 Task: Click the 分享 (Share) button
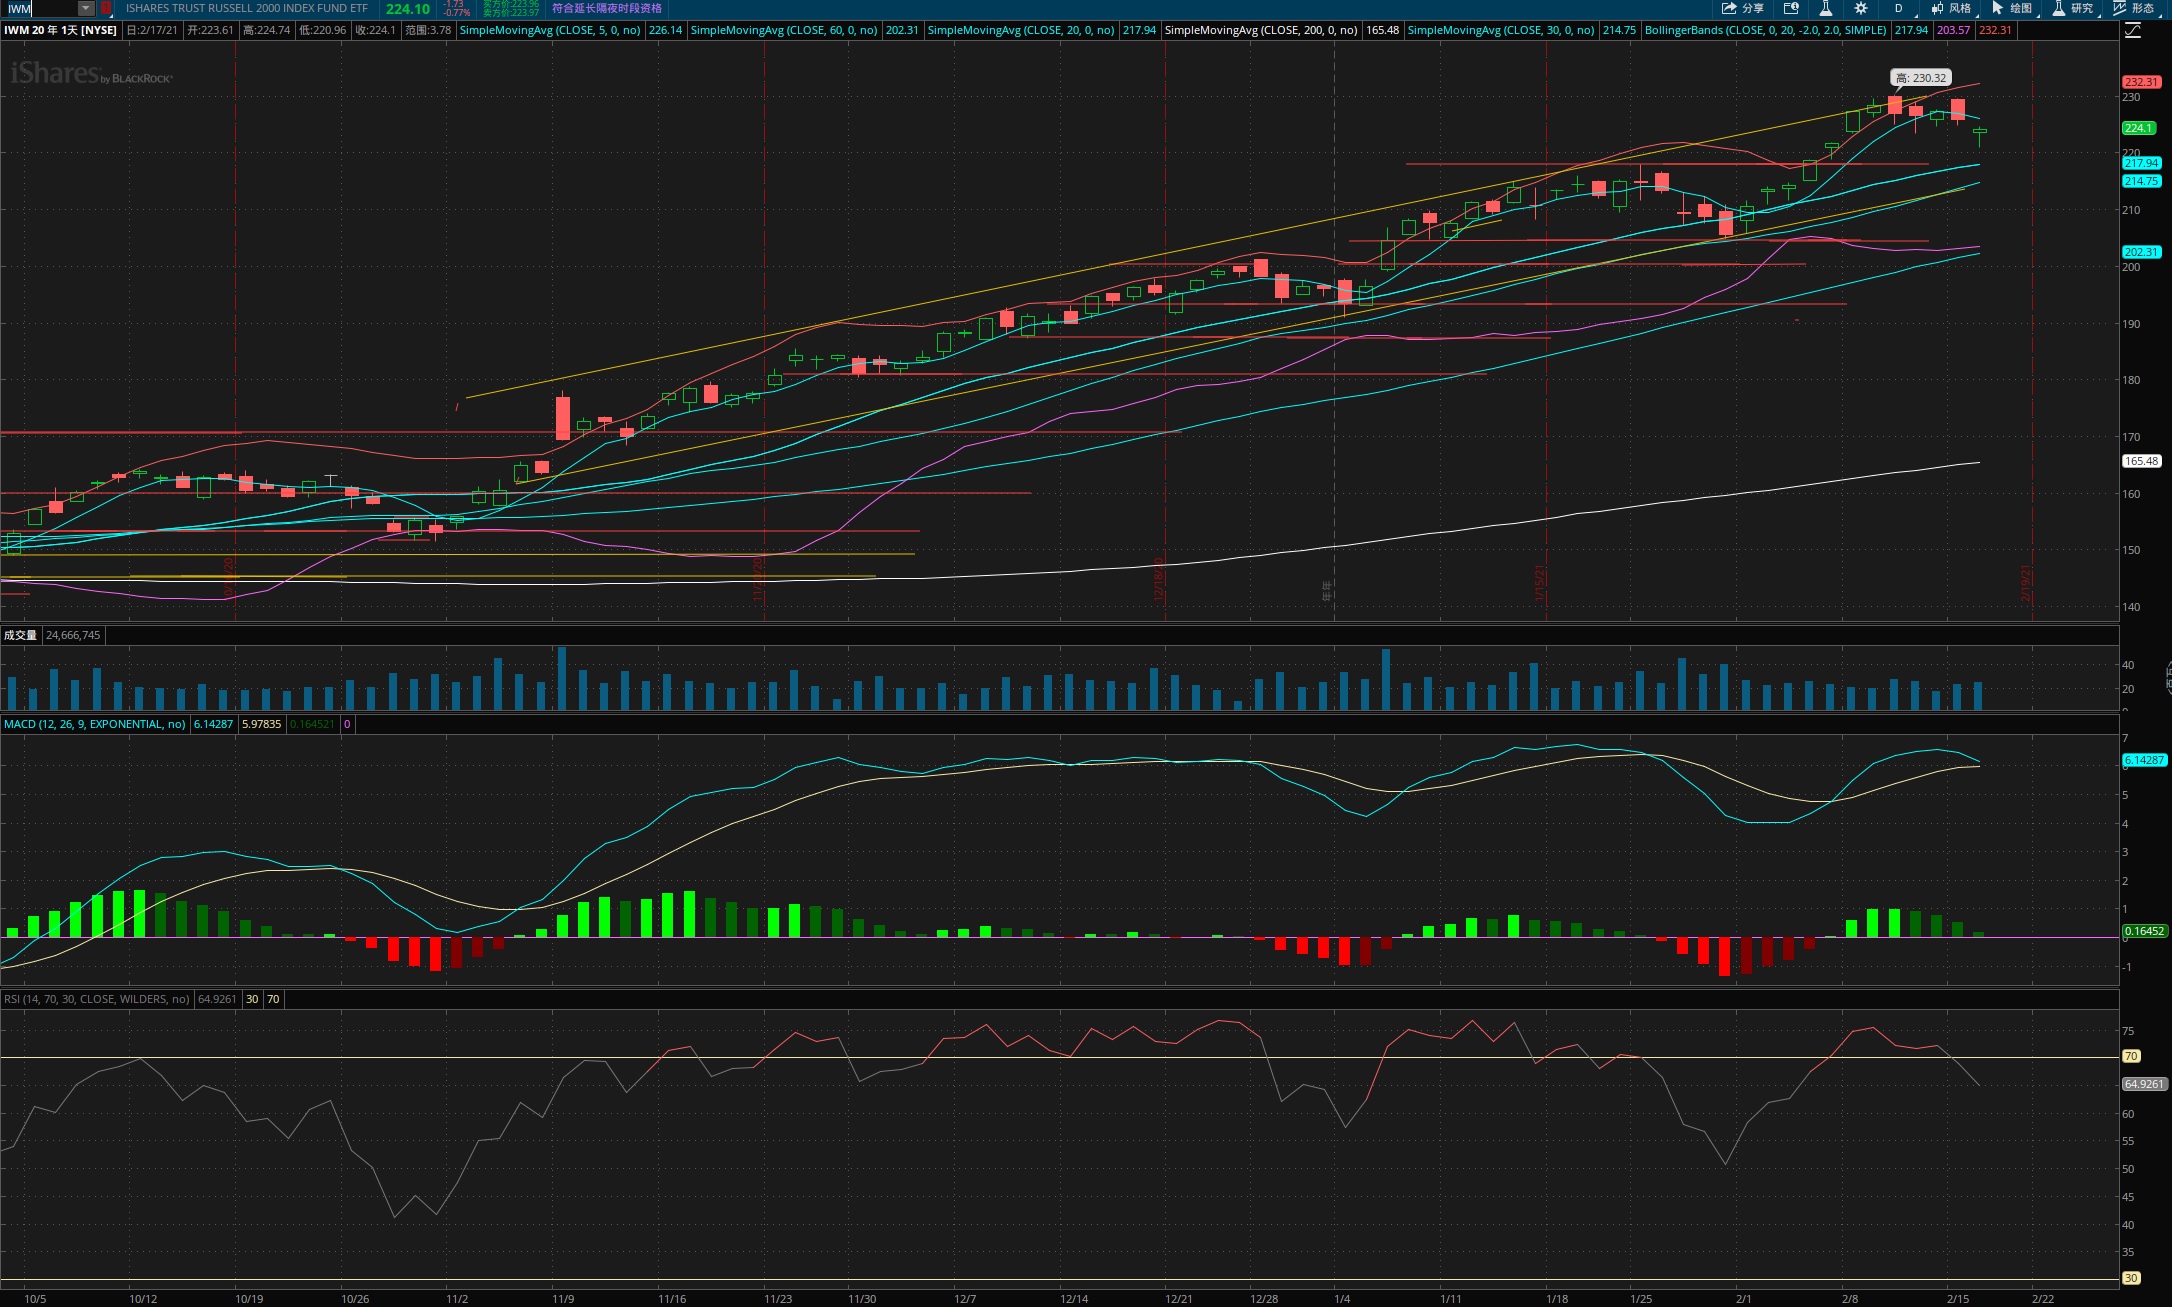coord(1743,8)
